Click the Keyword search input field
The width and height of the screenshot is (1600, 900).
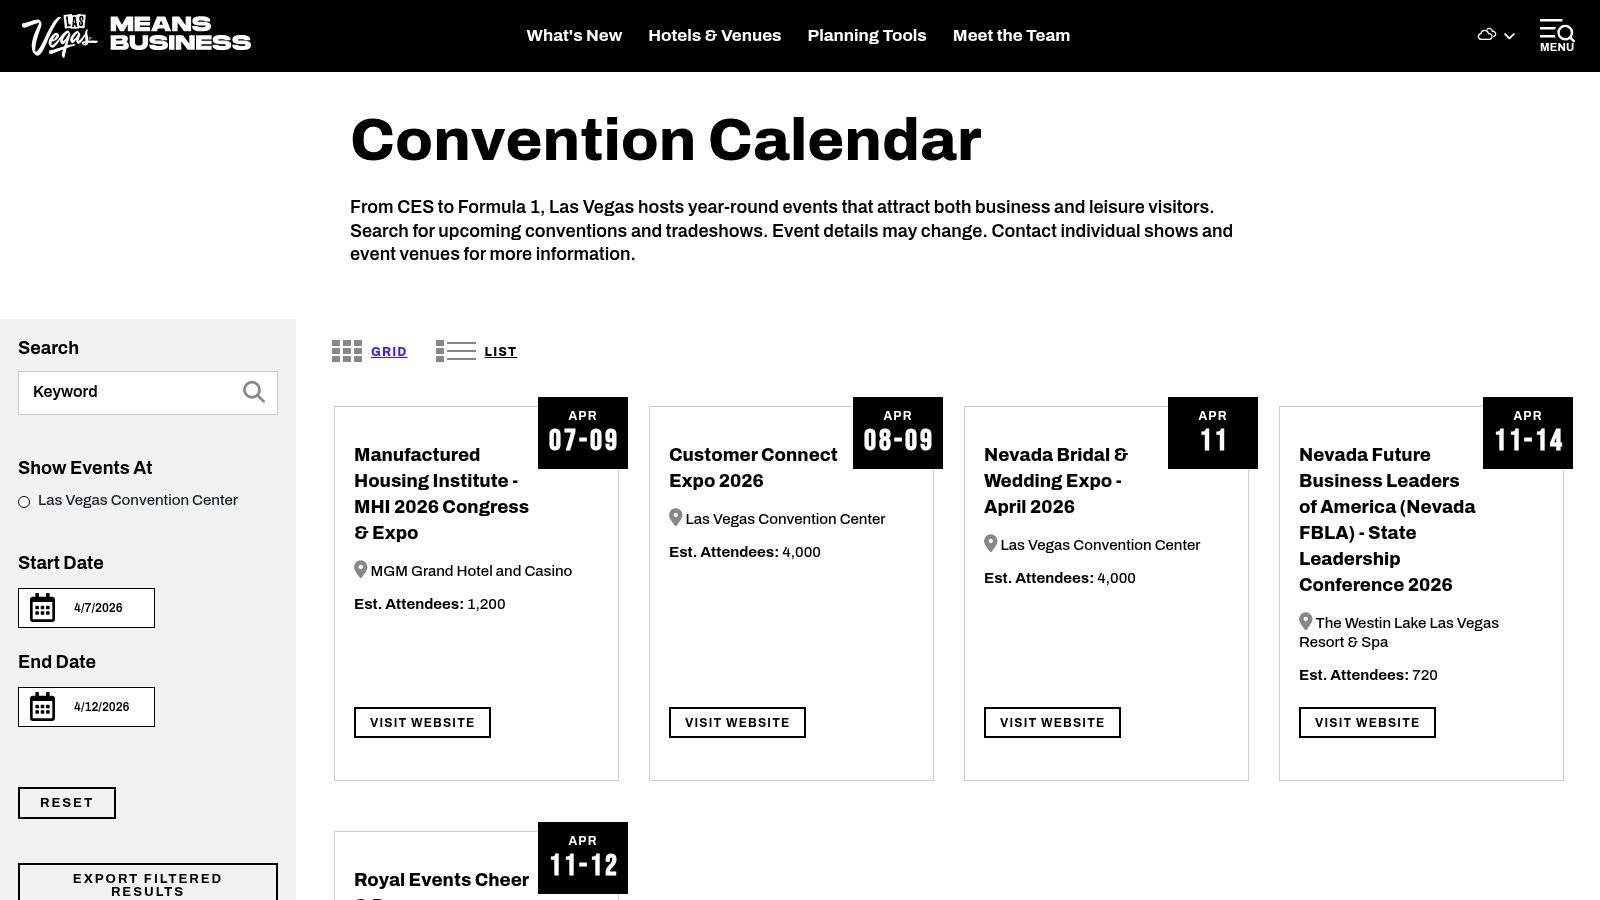[x=130, y=392]
